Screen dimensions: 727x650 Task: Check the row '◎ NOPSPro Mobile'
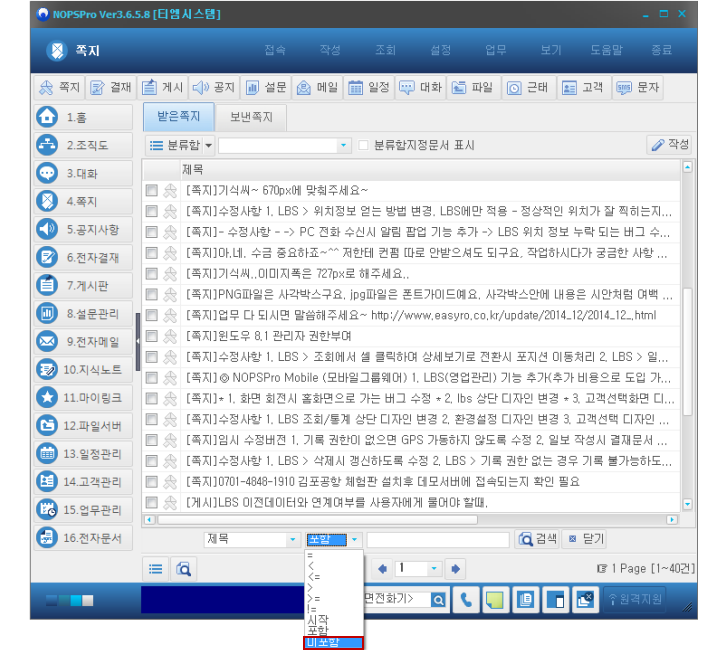point(152,377)
